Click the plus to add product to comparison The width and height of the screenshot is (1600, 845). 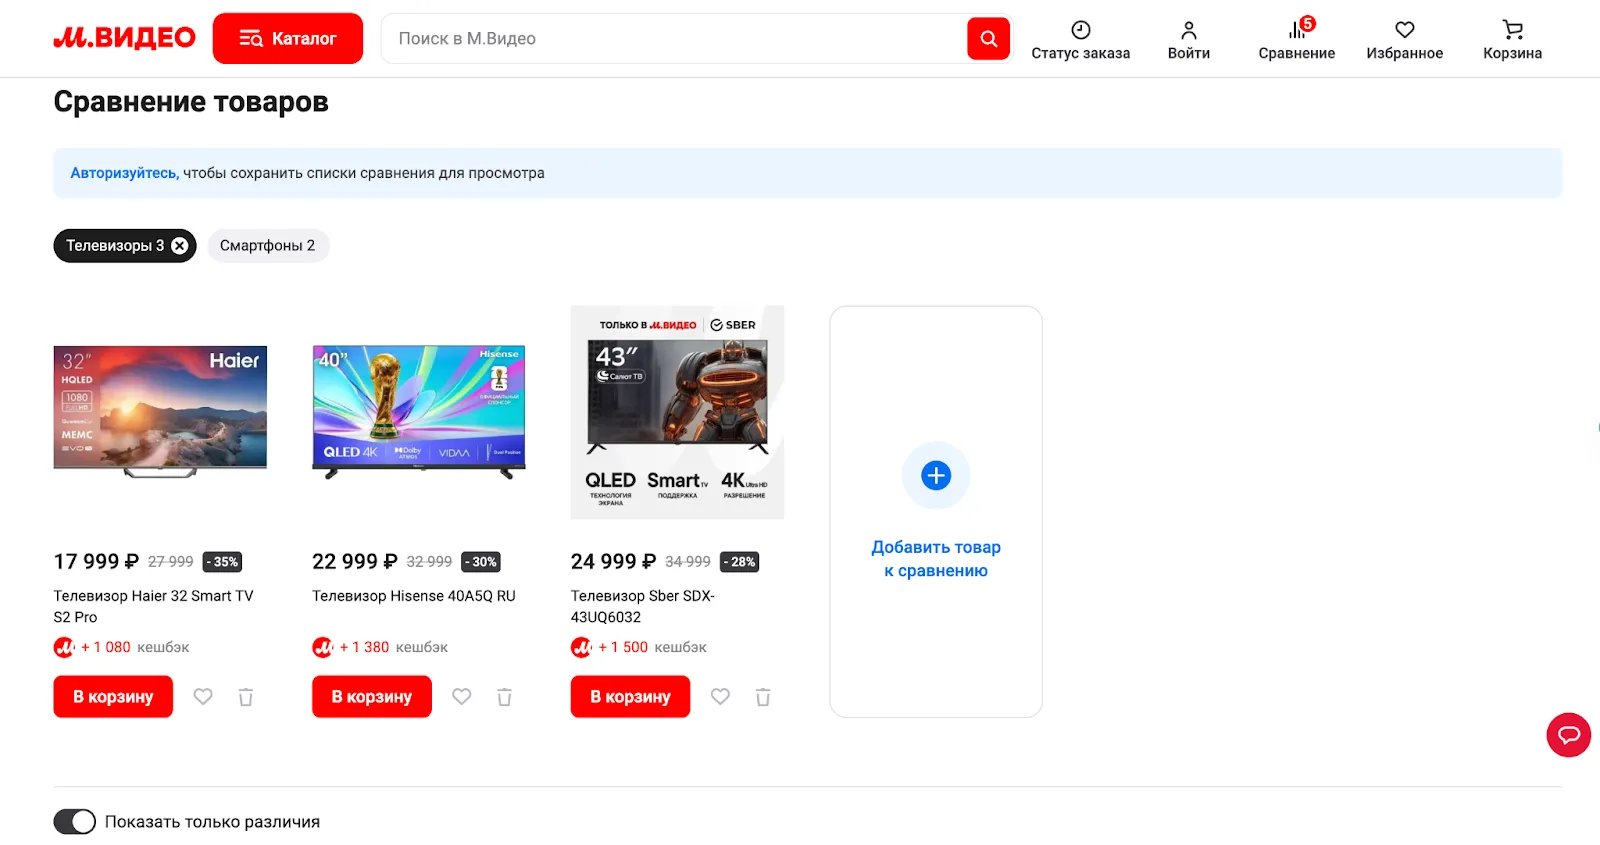[x=936, y=476]
